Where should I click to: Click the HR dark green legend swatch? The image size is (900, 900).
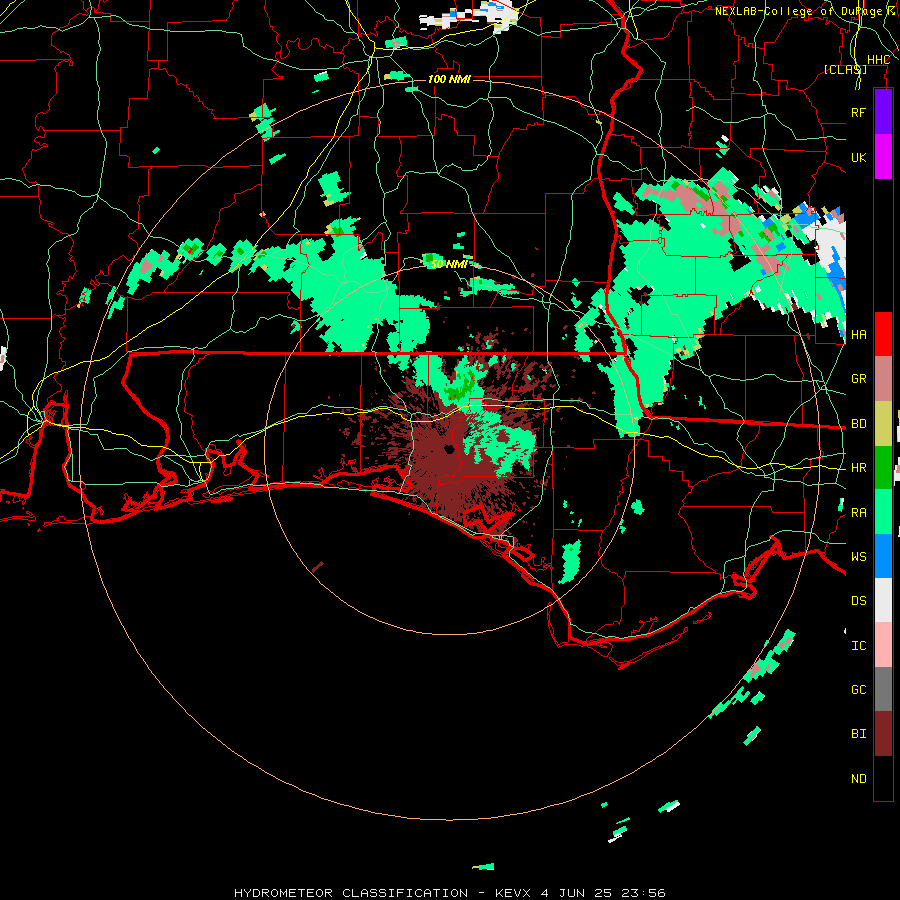[x=883, y=467]
